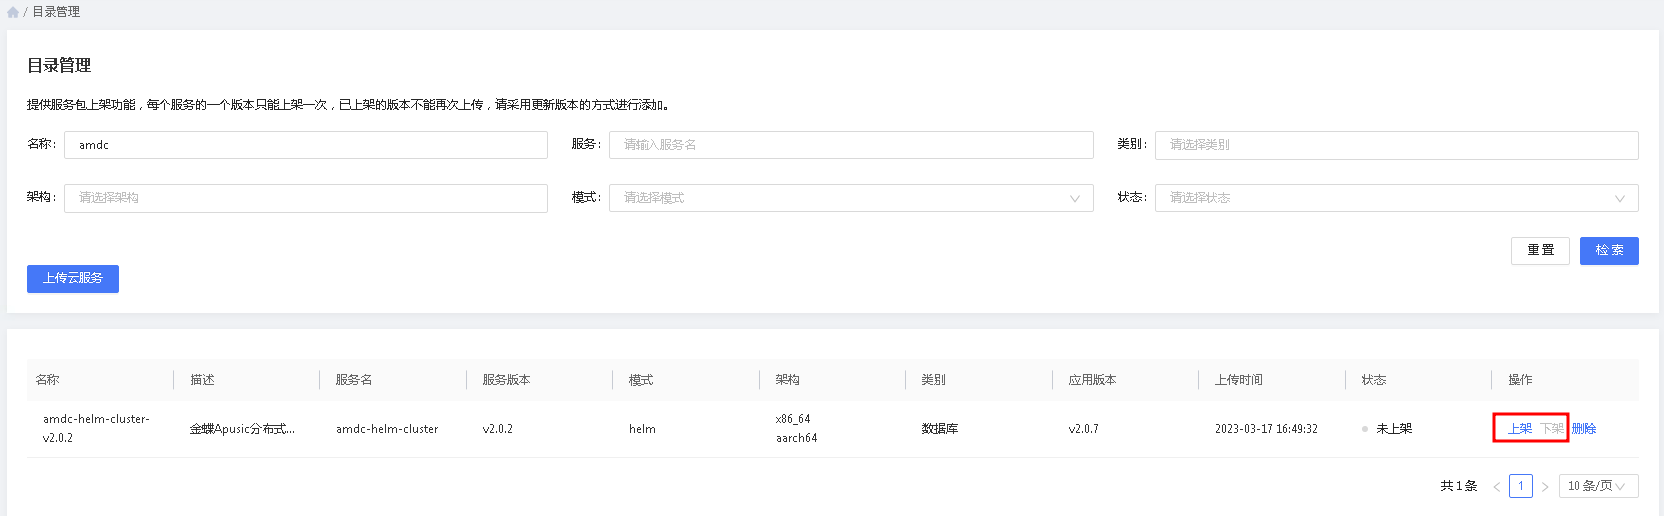Click the home icon in the breadcrumb

click(13, 12)
